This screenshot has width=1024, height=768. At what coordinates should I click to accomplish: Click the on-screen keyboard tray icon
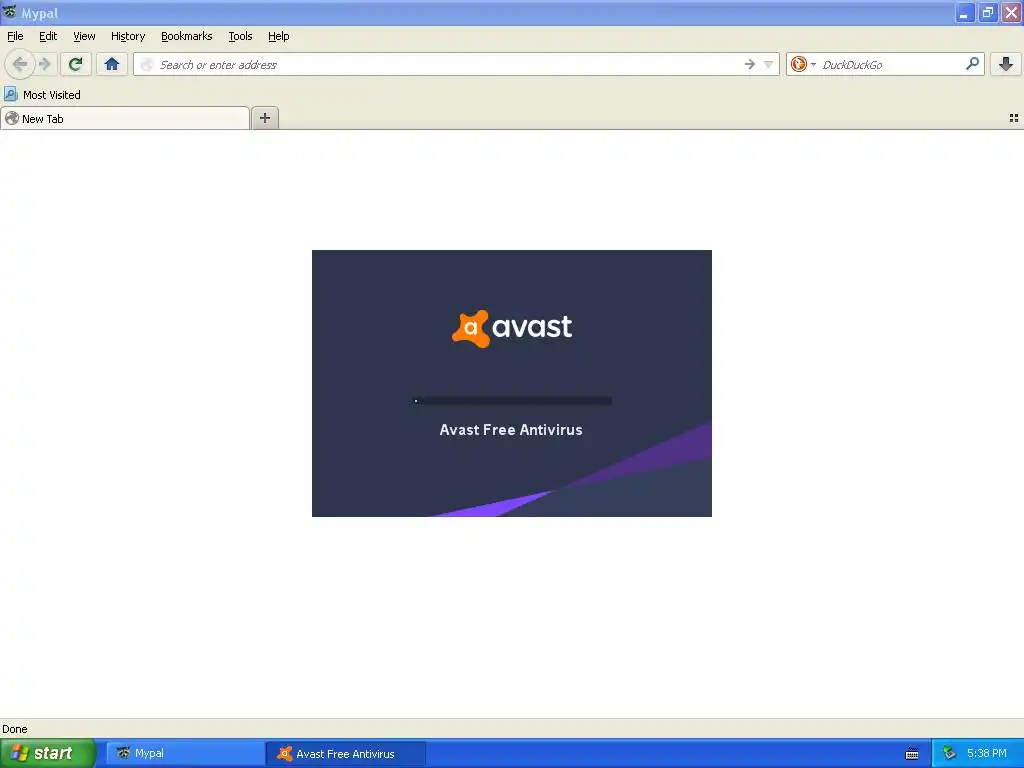click(x=912, y=754)
